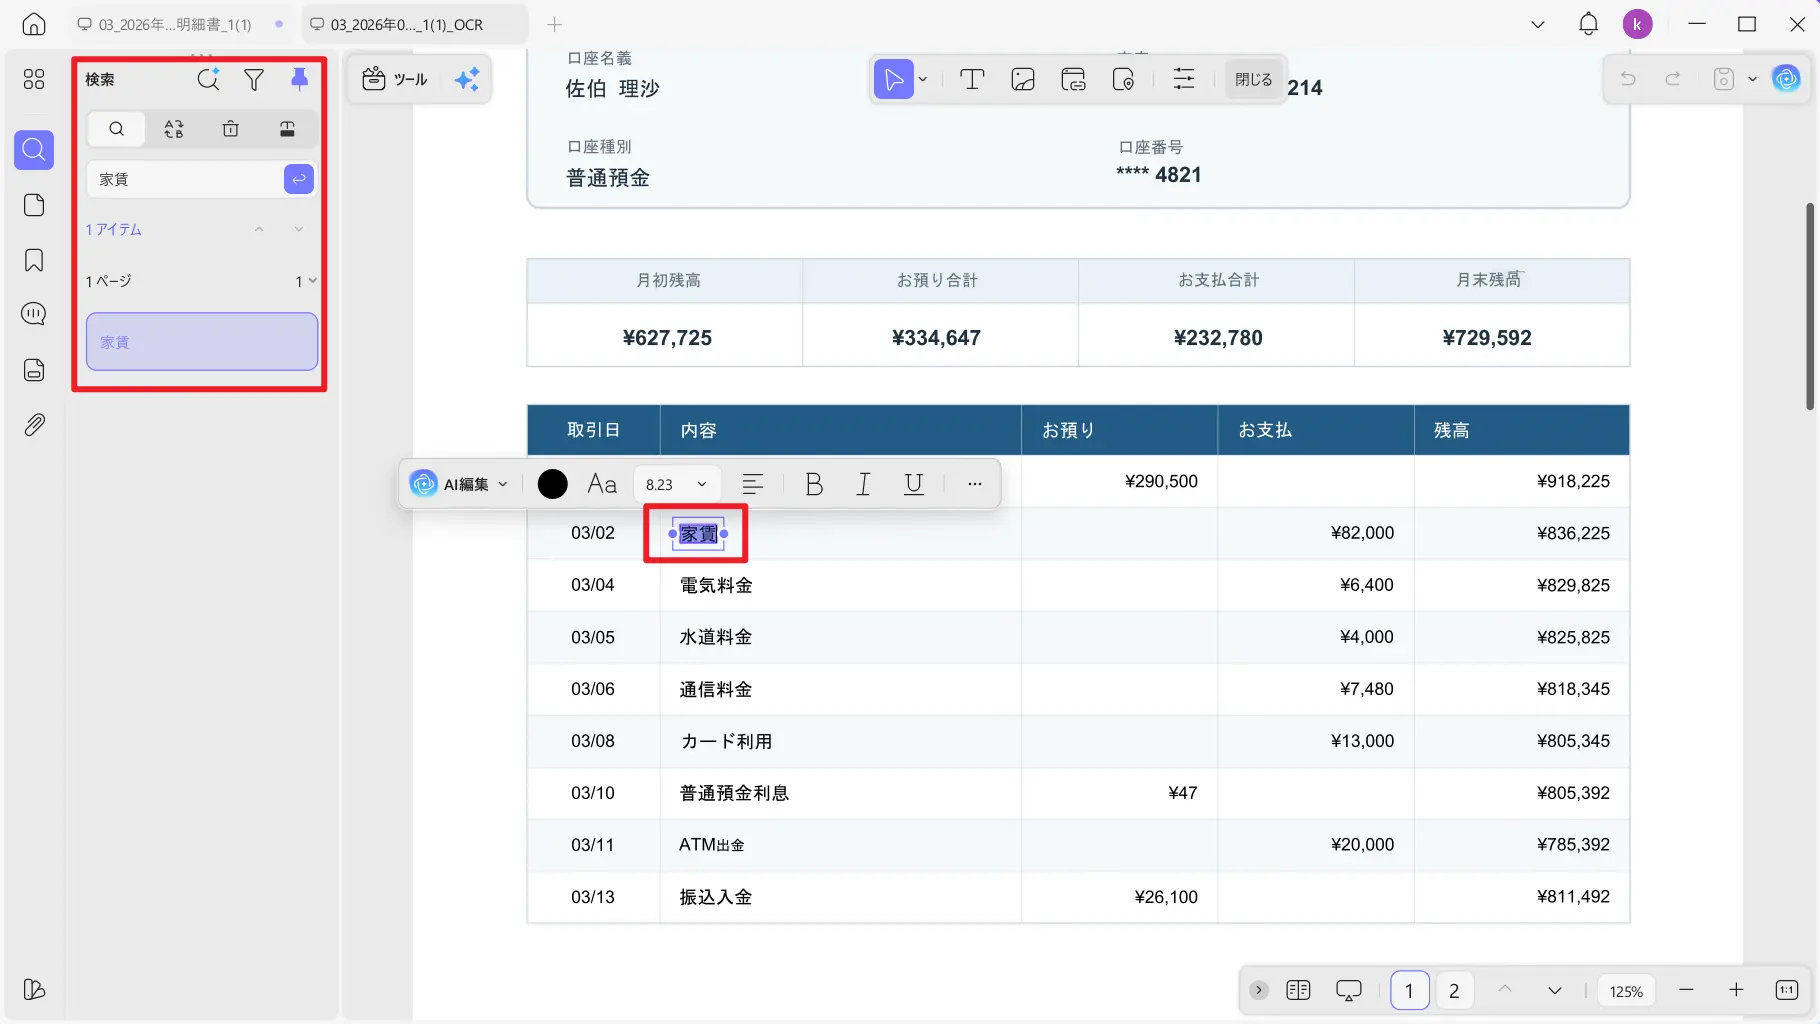Image resolution: width=1820 pixels, height=1024 pixels.
Task: Zoom in with plus button
Action: pyautogui.click(x=1737, y=990)
